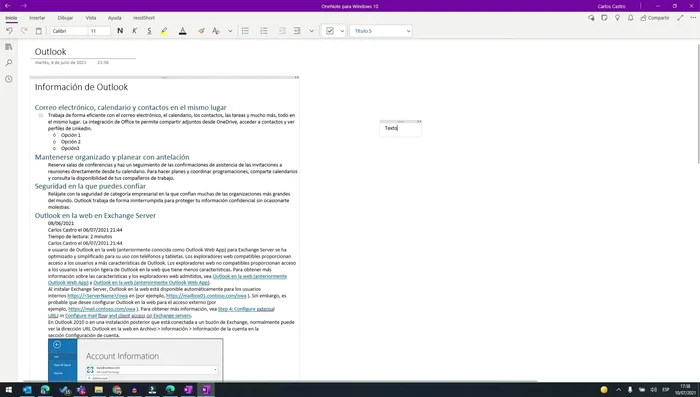This screenshot has width=700, height=397.
Task: Open the Configure mail flow and client access link
Action: coord(128,316)
